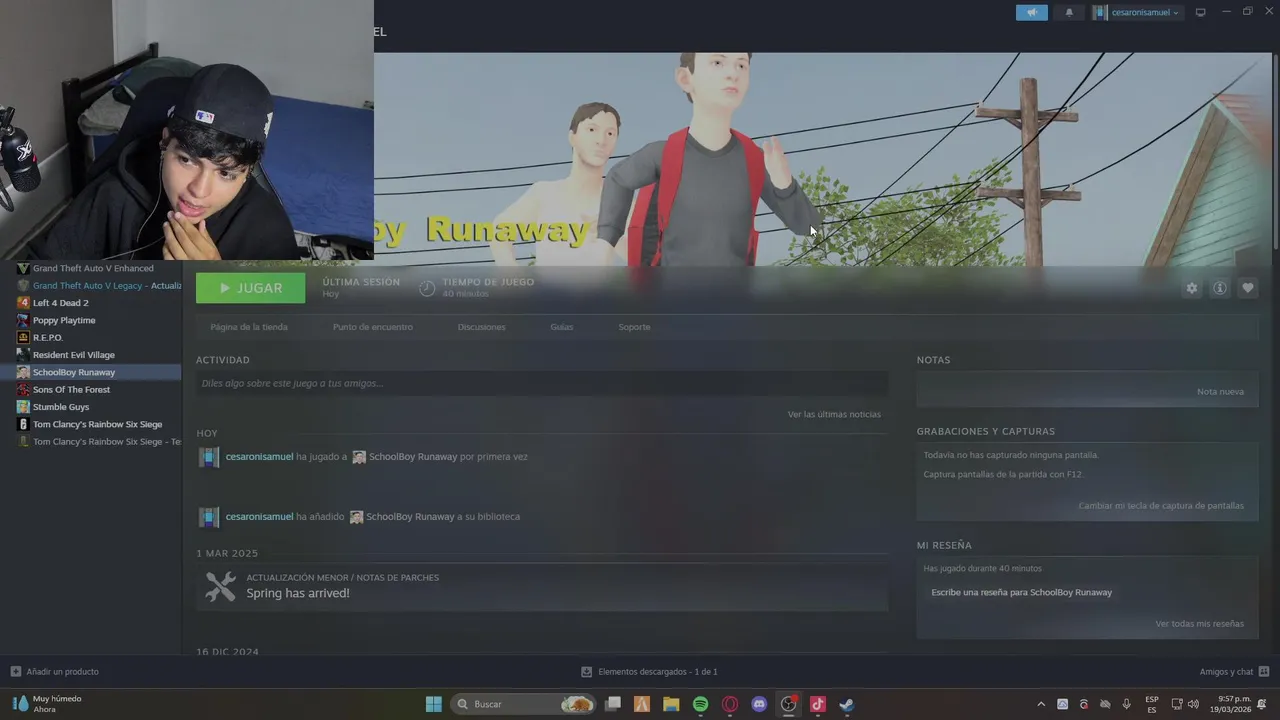This screenshot has height=720, width=1280.
Task: Click the green JUGAR play button
Action: (251, 288)
